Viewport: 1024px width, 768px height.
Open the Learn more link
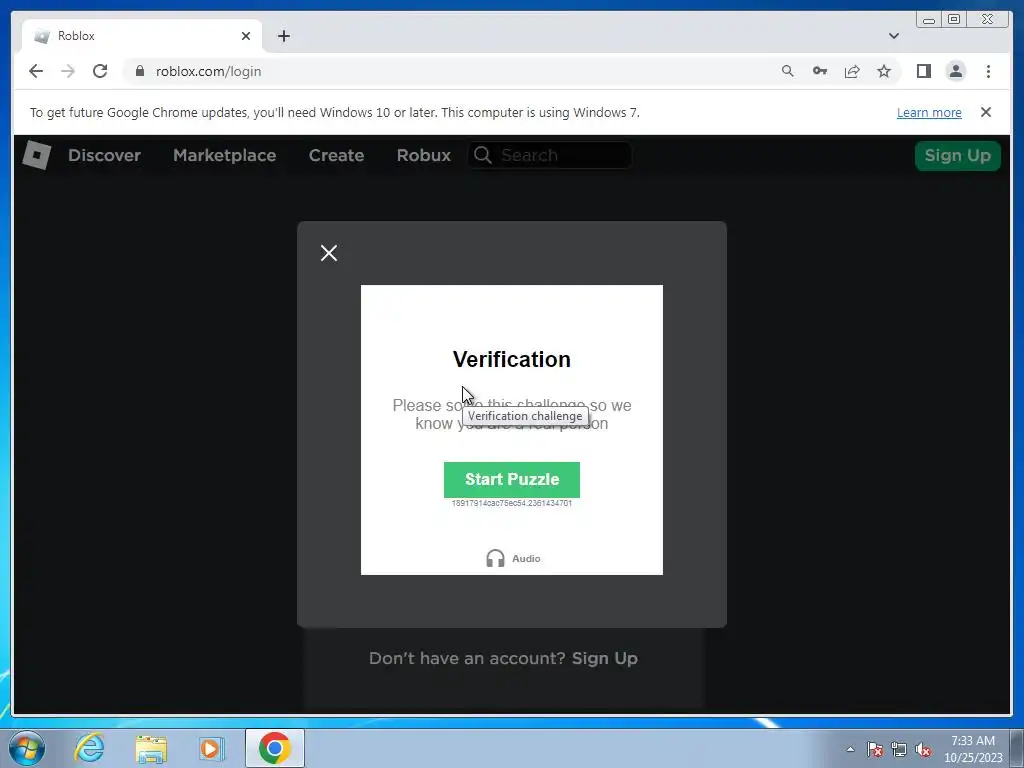929,112
